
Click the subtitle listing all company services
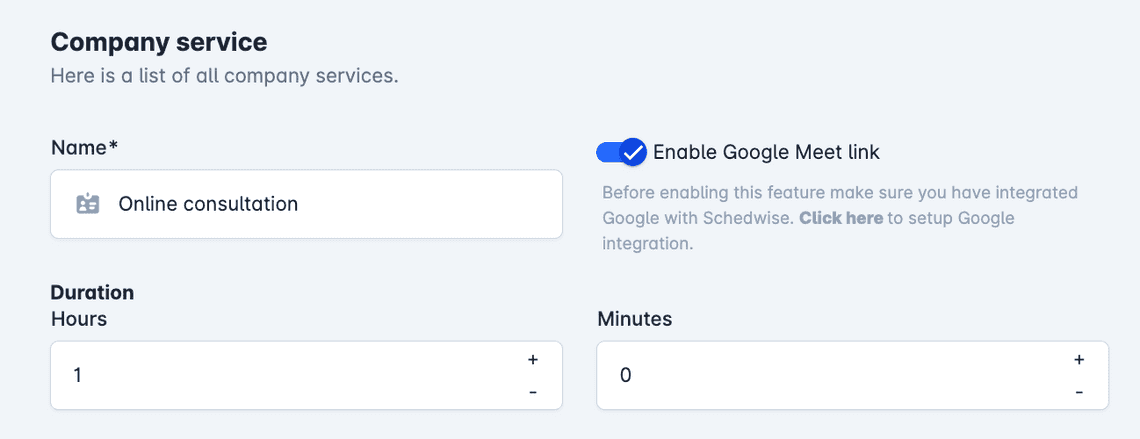pos(225,76)
